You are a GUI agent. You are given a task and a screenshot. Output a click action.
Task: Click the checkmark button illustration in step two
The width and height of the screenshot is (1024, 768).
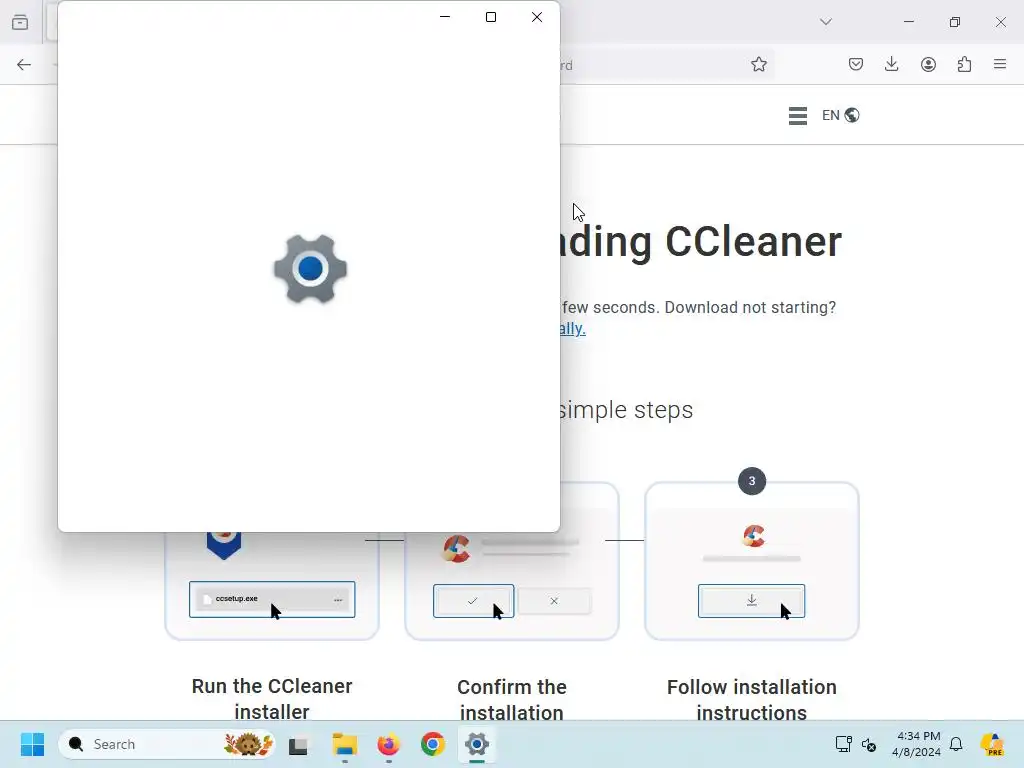pos(473,601)
